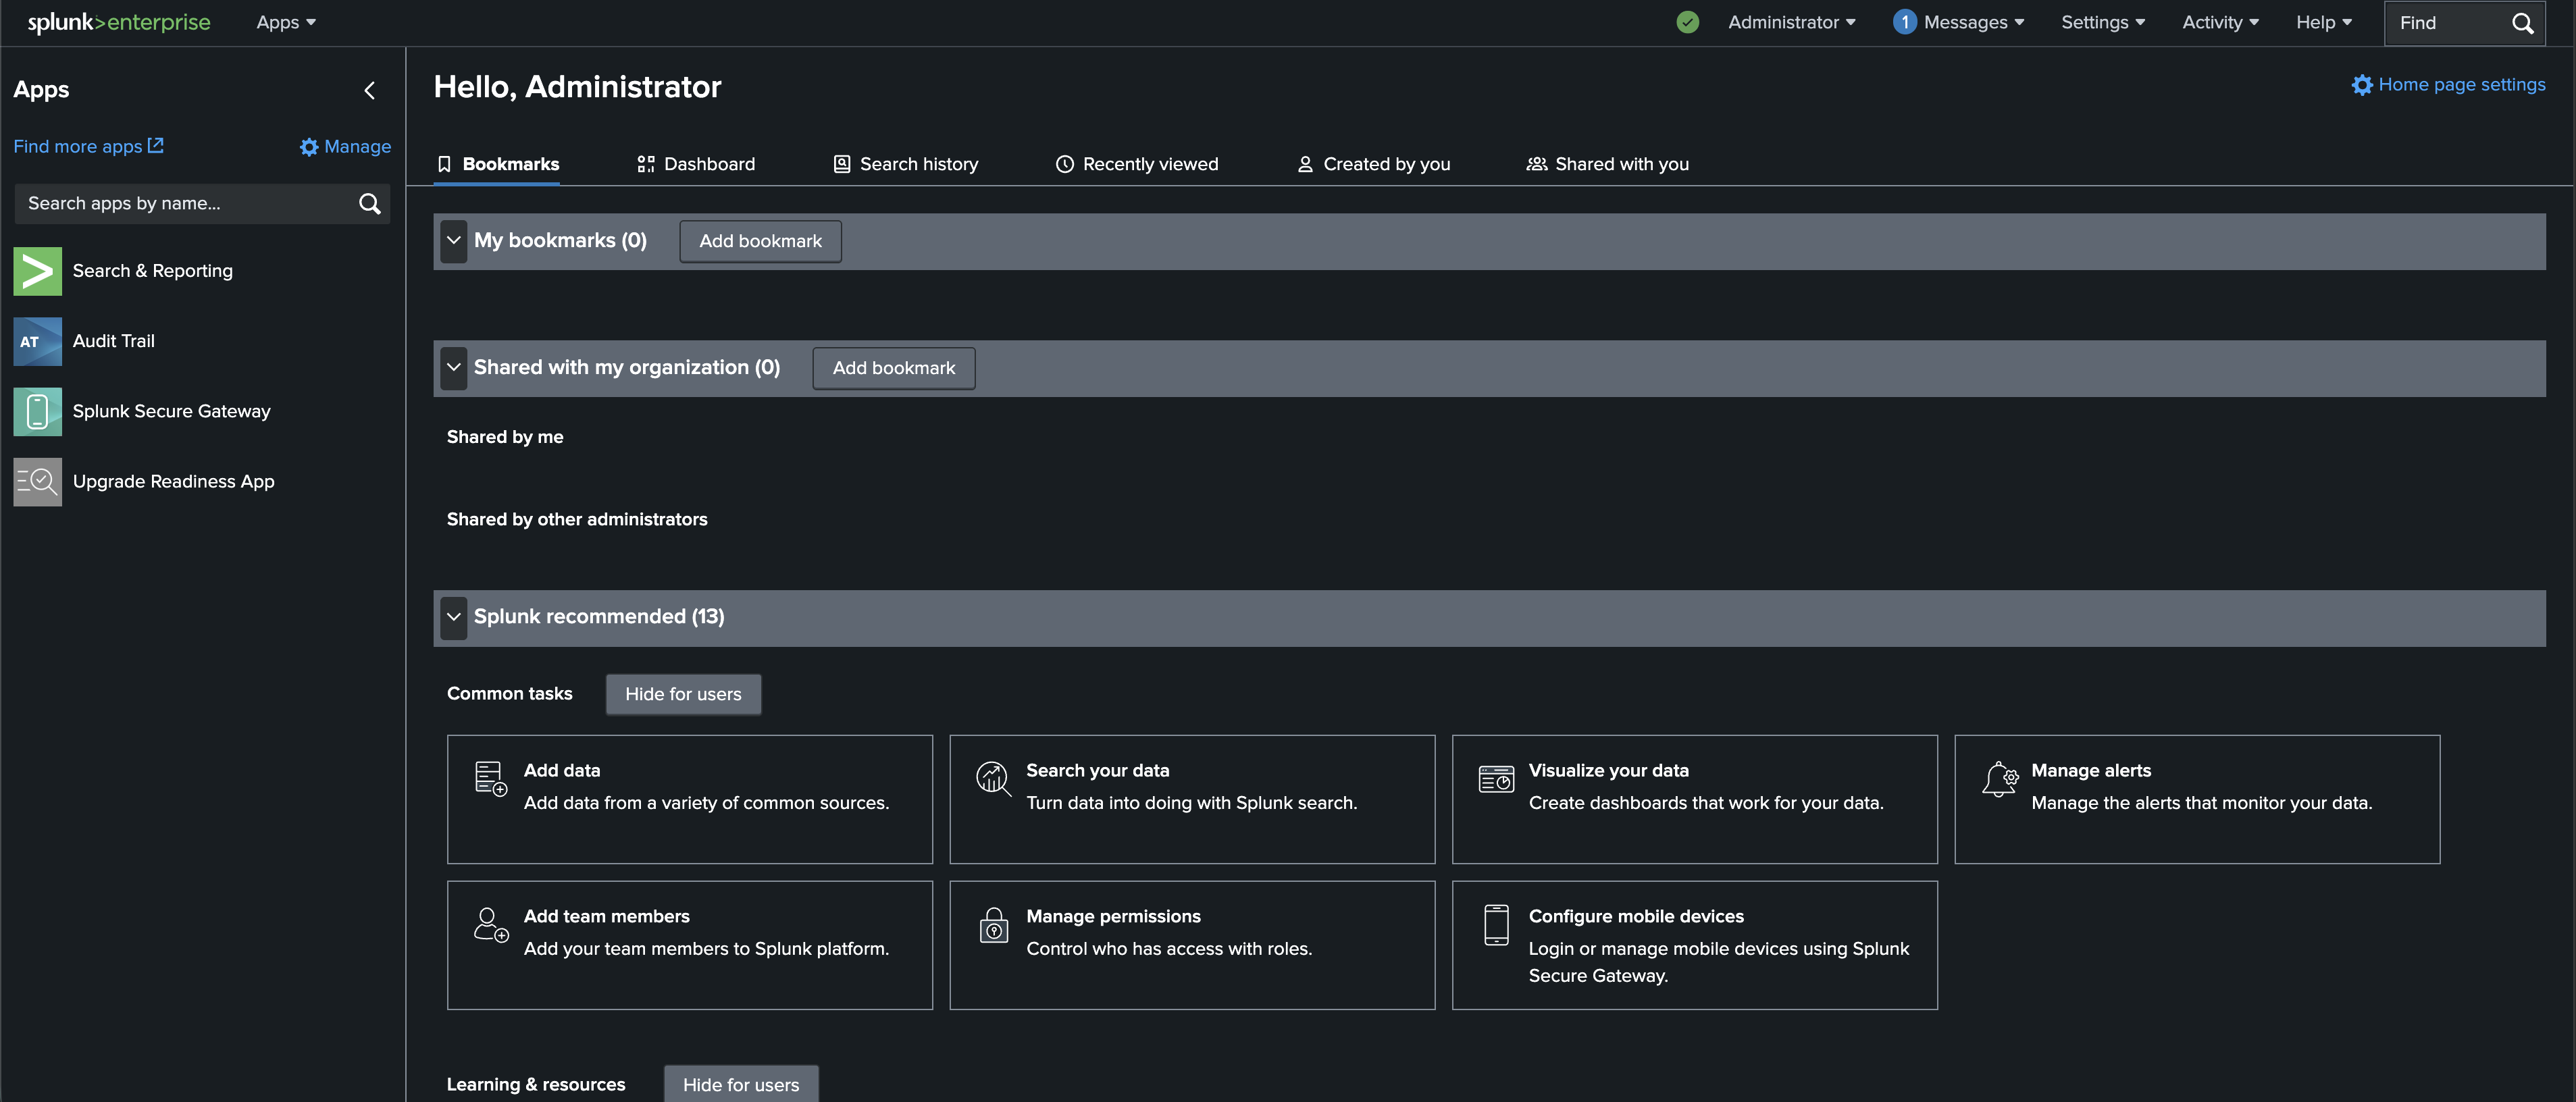This screenshot has width=2576, height=1102.
Task: Click the Shared with you people icon
Action: coord(1536,164)
